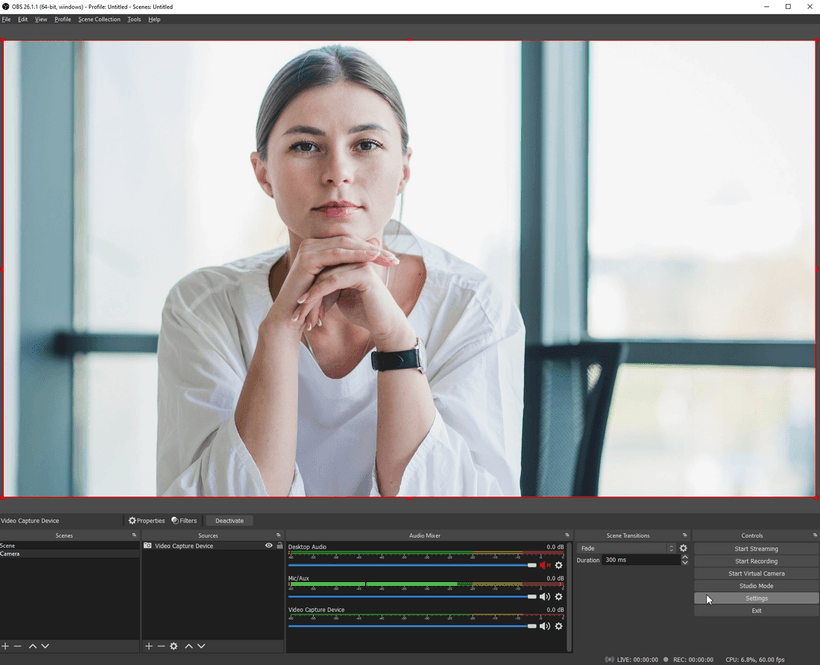Open the Tools menu
The height and width of the screenshot is (665, 820).
(134, 18)
